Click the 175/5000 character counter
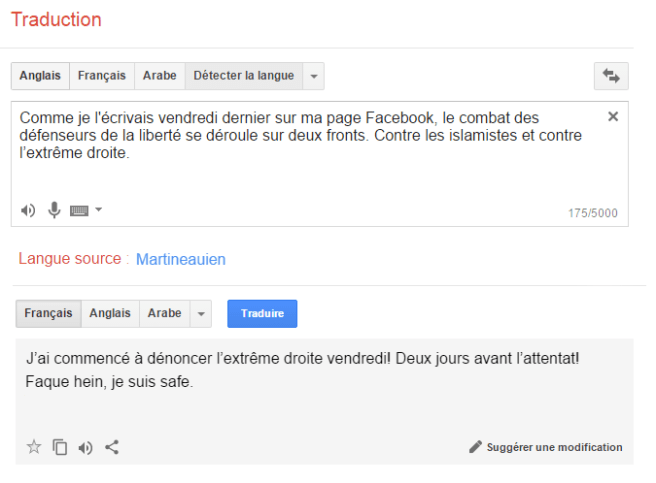The height and width of the screenshot is (483, 656). coord(593,213)
